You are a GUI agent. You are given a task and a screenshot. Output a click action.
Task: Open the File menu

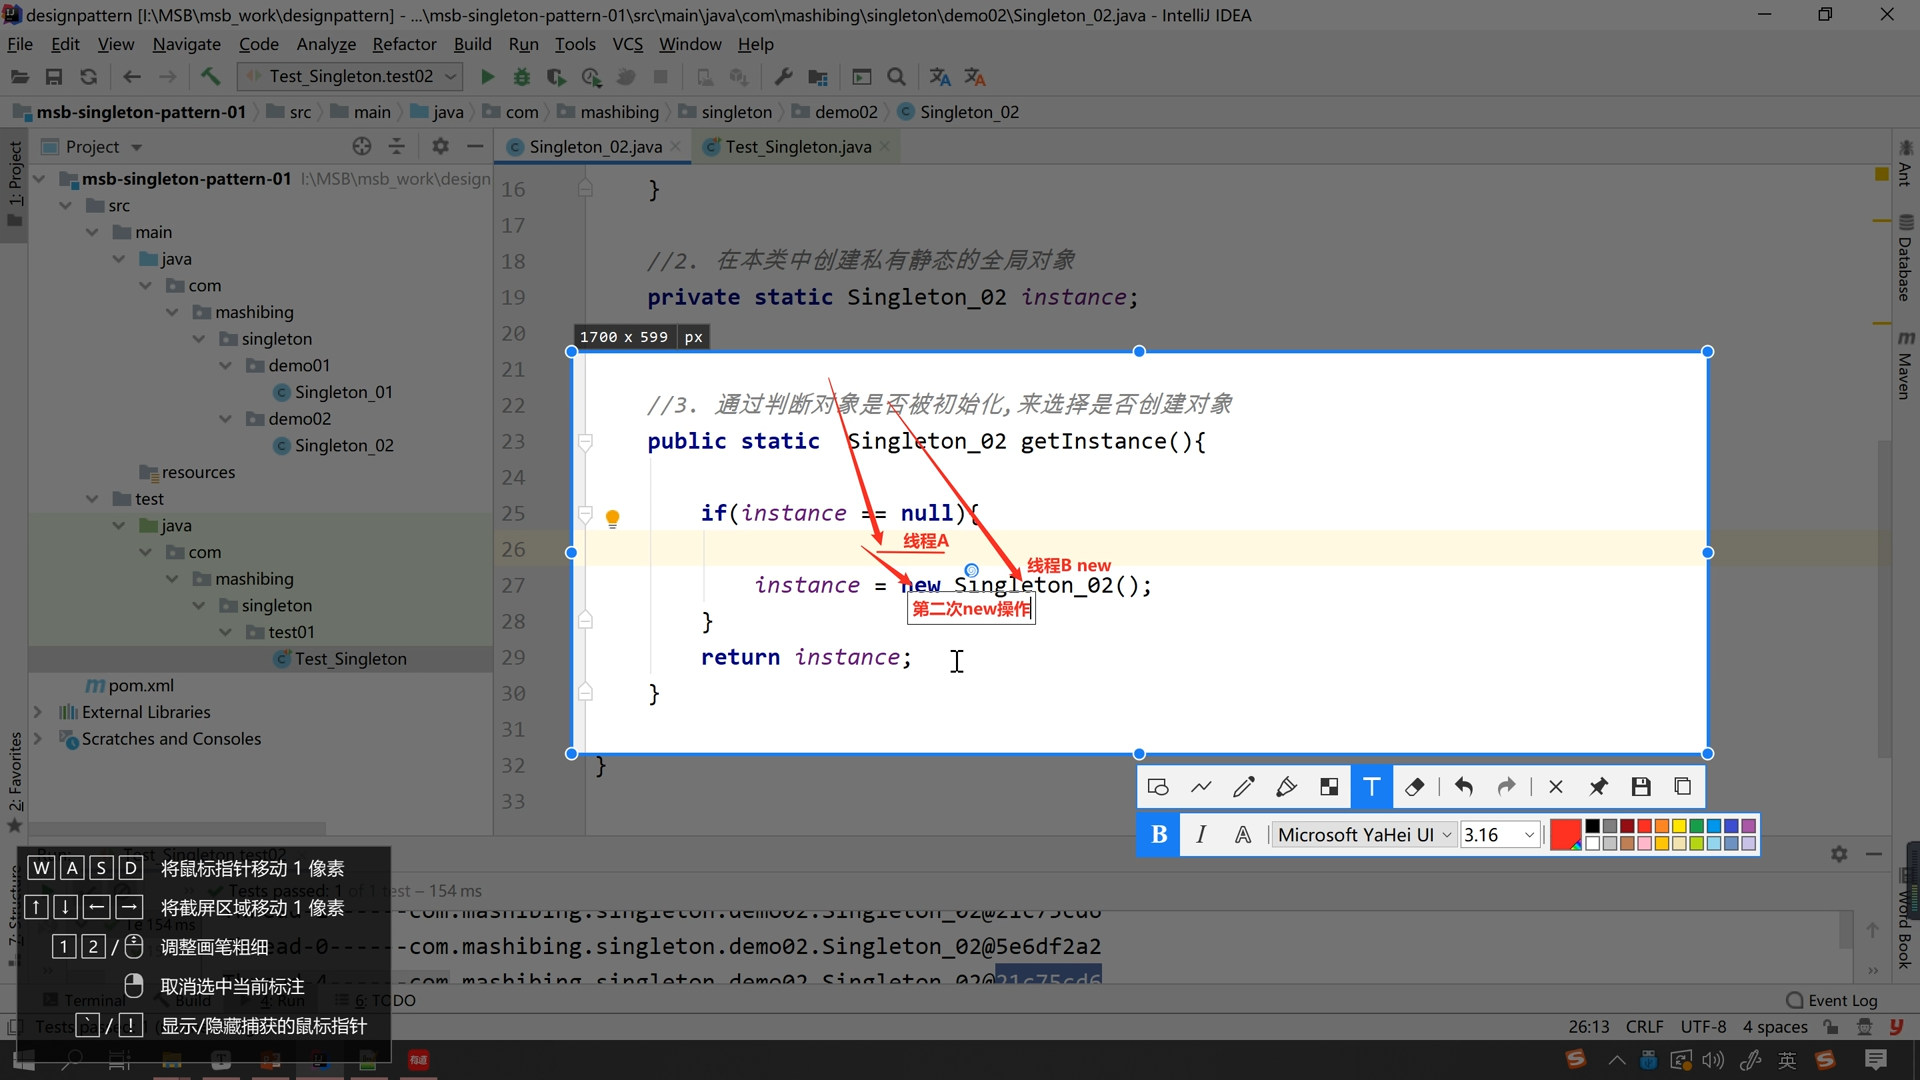pyautogui.click(x=20, y=44)
